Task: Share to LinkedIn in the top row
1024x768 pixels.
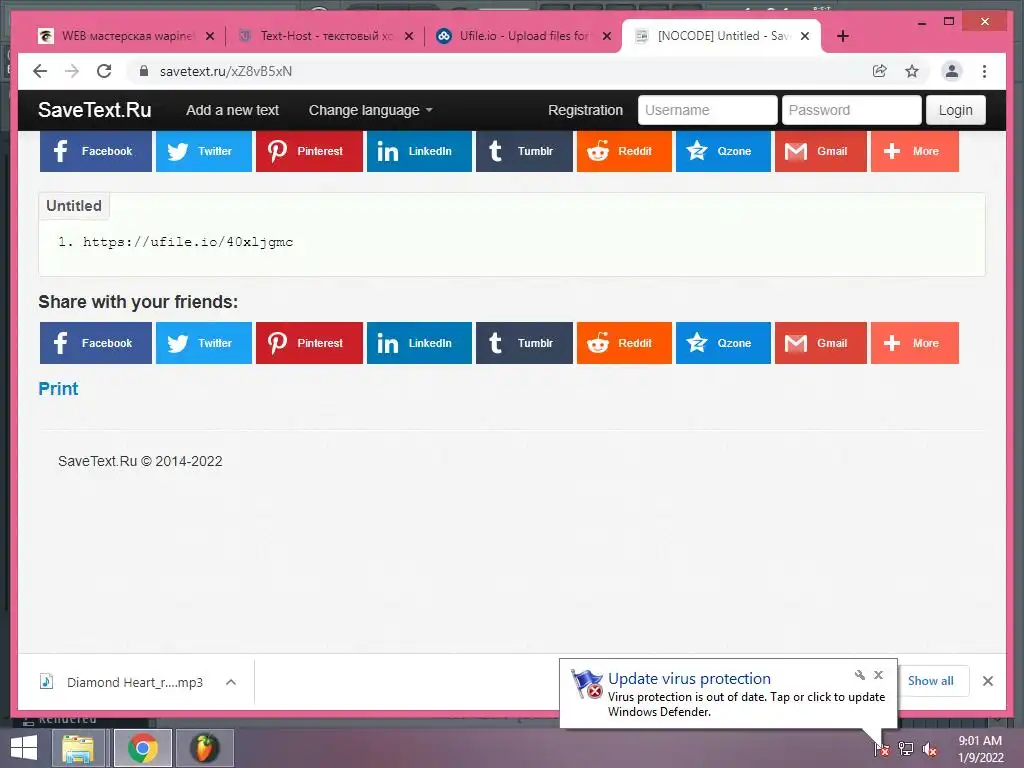Action: (419, 151)
